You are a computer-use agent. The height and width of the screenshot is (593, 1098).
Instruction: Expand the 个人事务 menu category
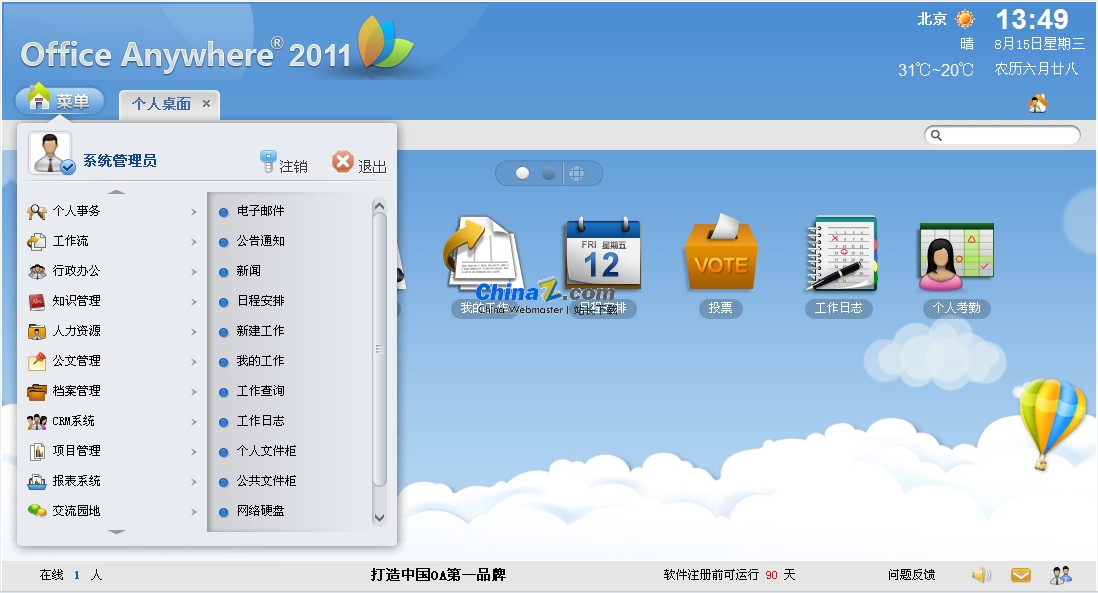pyautogui.click(x=112, y=211)
